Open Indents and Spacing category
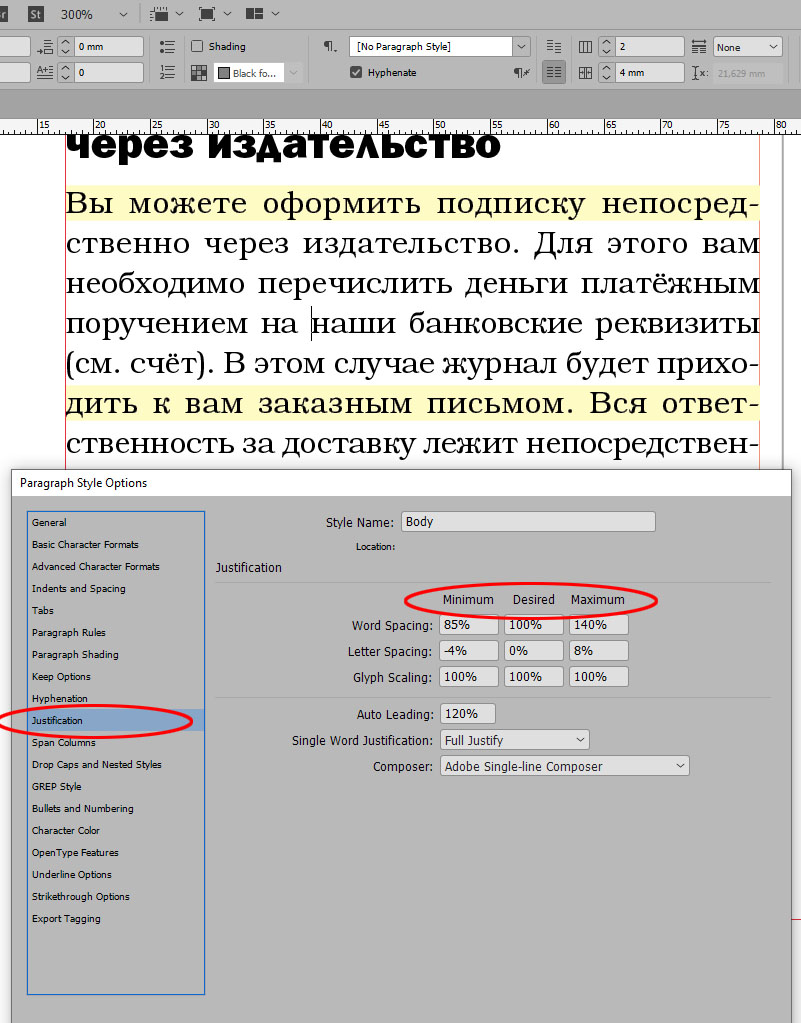The width and height of the screenshot is (801, 1023). (x=116, y=588)
